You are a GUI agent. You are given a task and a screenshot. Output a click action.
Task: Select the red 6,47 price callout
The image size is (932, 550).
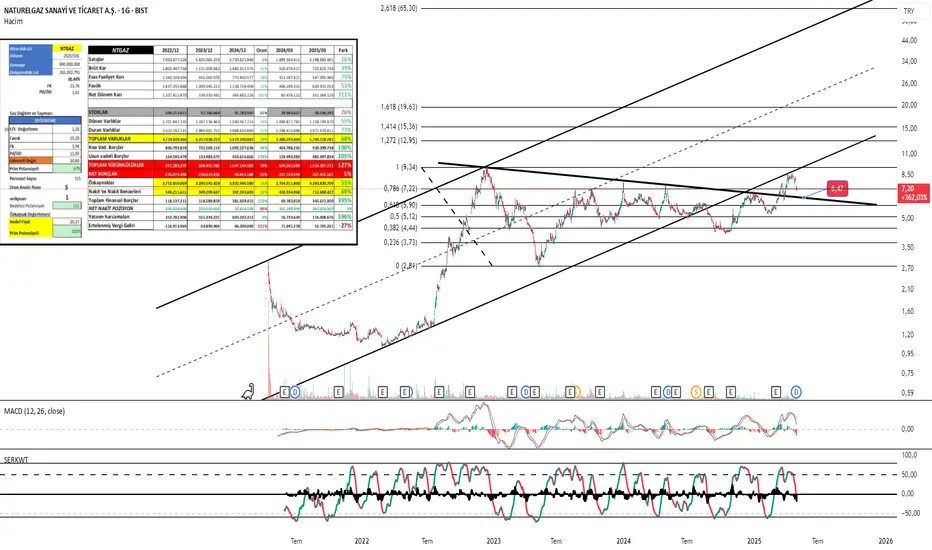tap(837, 188)
